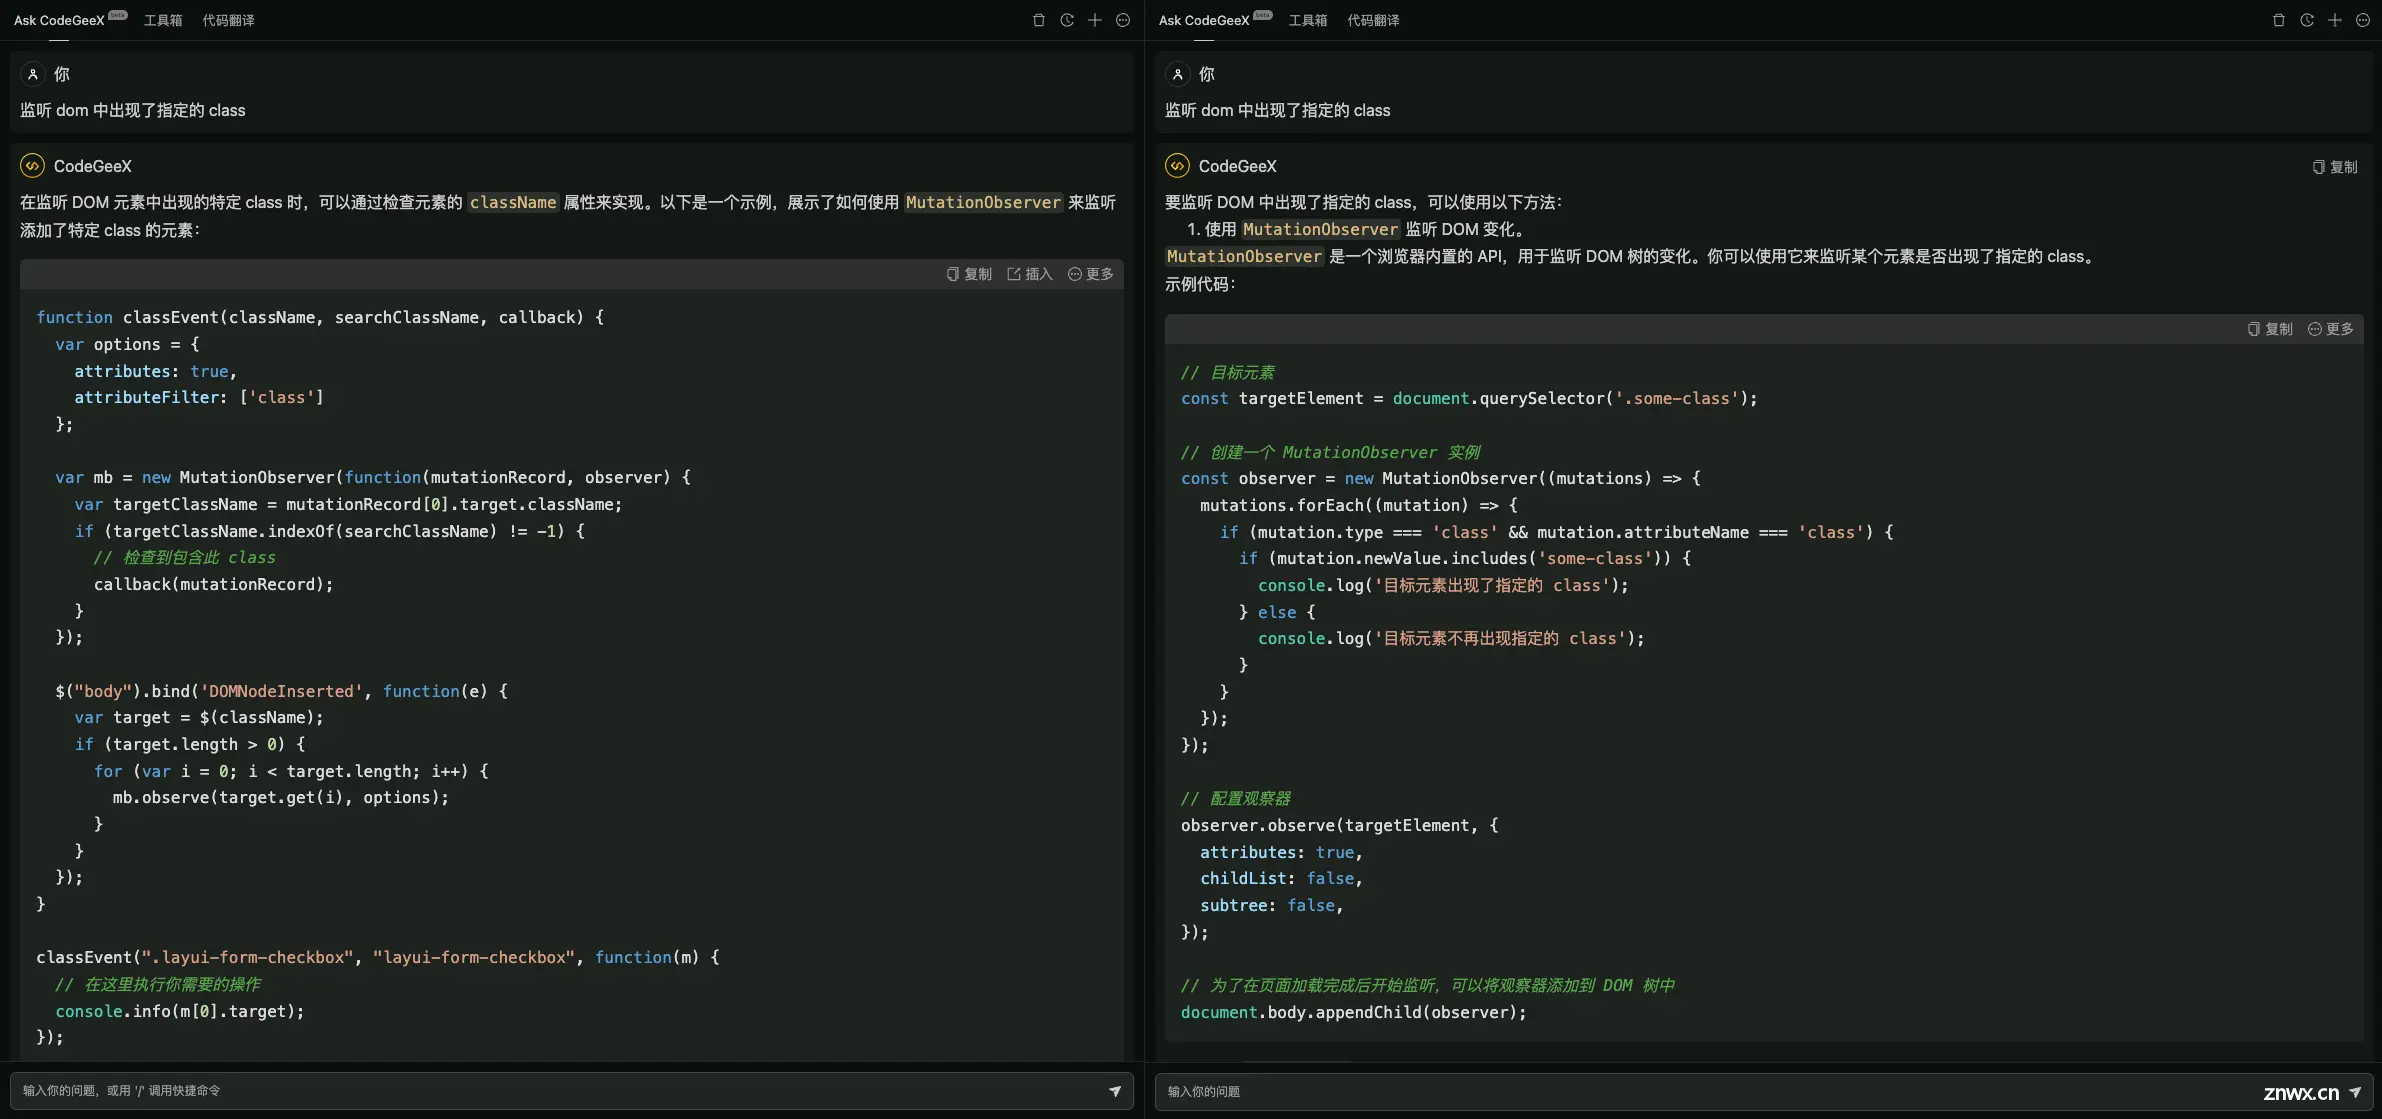The width and height of the screenshot is (2382, 1119).
Task: Click line 'observer.observe(targetElement, {'
Action: 1340,825
